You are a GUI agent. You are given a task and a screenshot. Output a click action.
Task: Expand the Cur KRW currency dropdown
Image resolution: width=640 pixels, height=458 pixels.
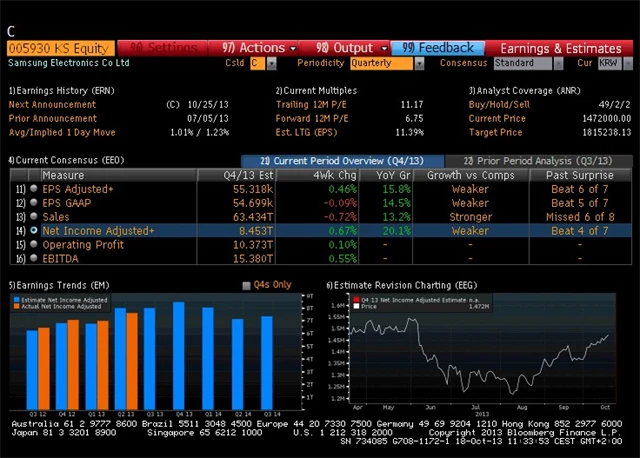(x=612, y=63)
